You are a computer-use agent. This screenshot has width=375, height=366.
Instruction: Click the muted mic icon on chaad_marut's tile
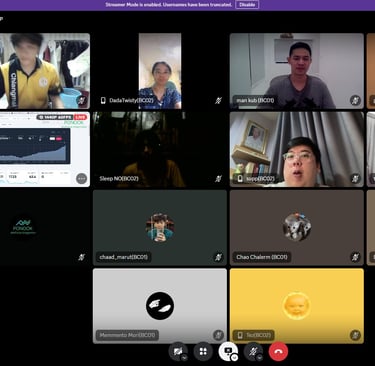218,257
